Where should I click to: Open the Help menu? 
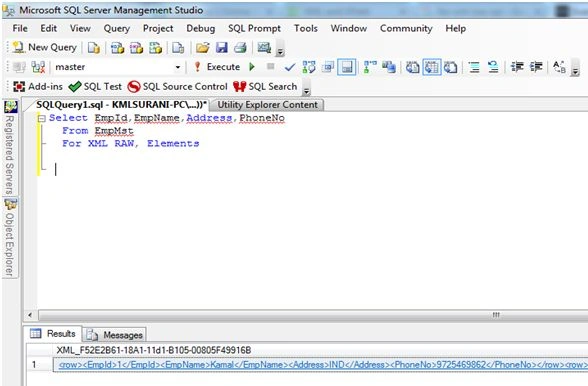456,29
